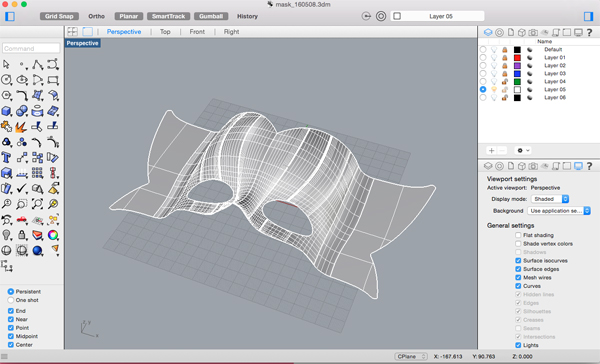This screenshot has height=364, width=600.
Task: Toggle the Near object snap
Action: coord(11,319)
